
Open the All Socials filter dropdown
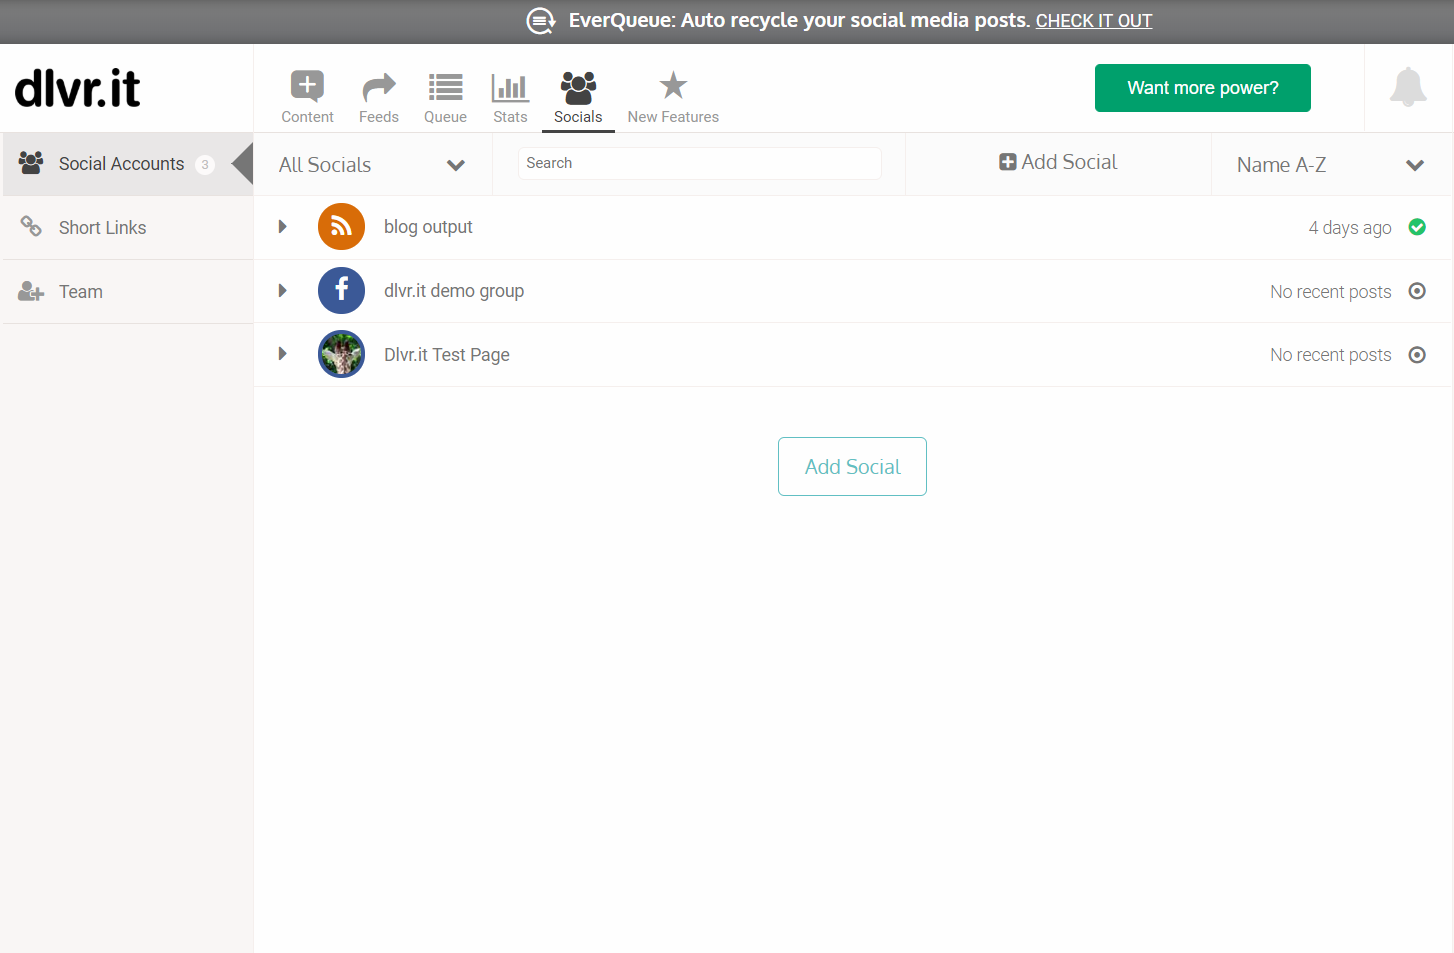click(x=372, y=165)
